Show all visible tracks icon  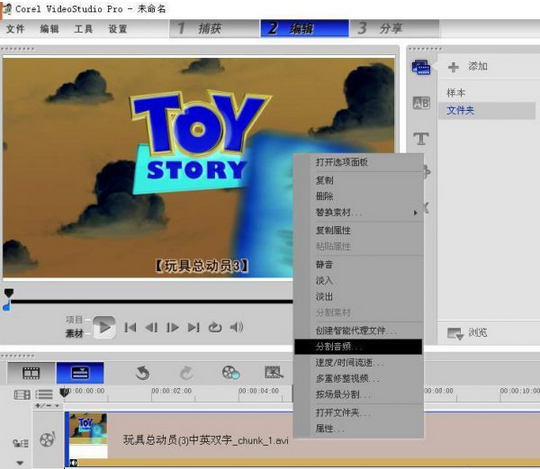tap(22, 395)
